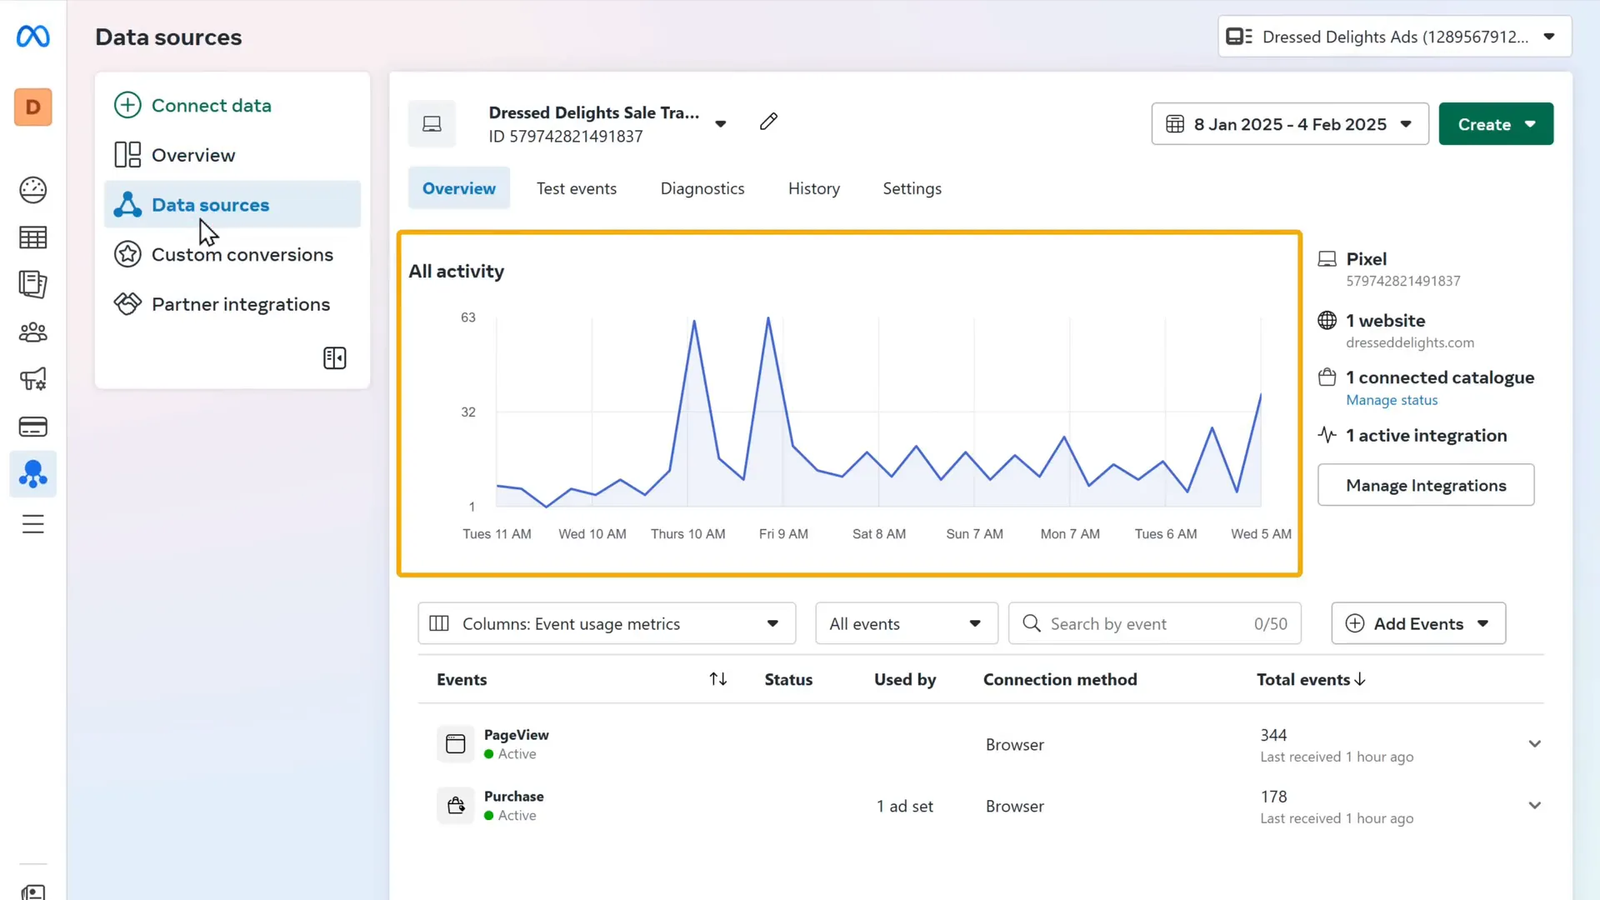The height and width of the screenshot is (900, 1600).
Task: Select Data sources in side menu
Action: pyautogui.click(x=232, y=204)
